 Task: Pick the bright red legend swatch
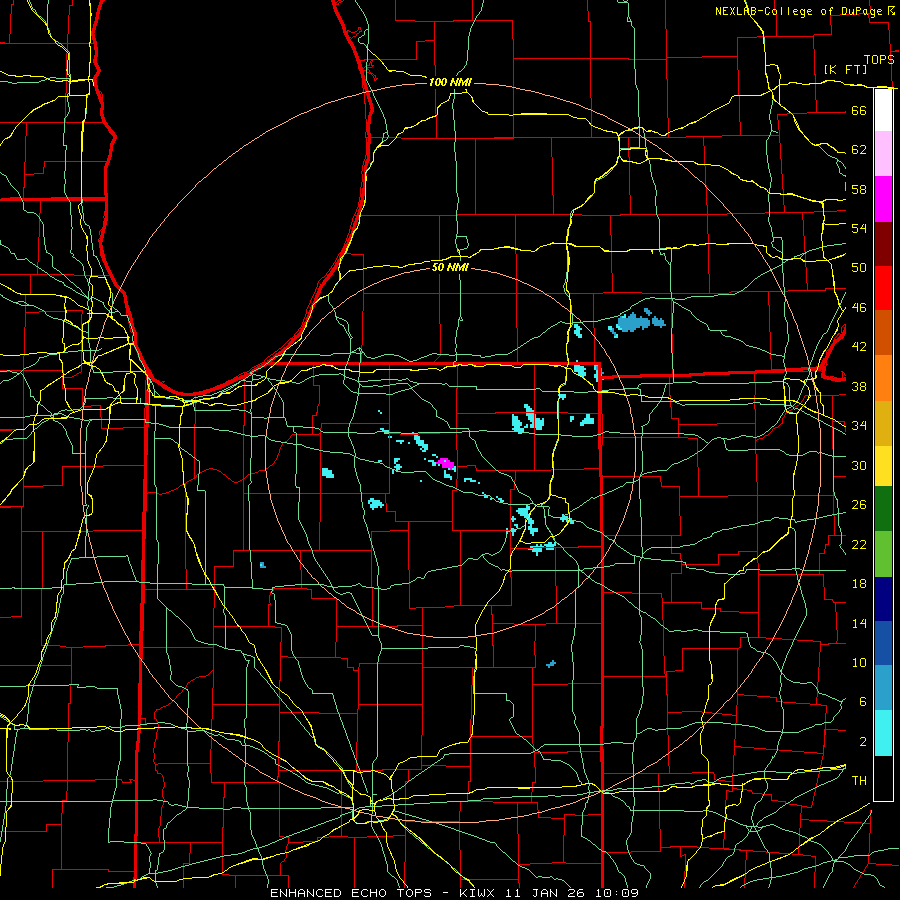pos(883,288)
